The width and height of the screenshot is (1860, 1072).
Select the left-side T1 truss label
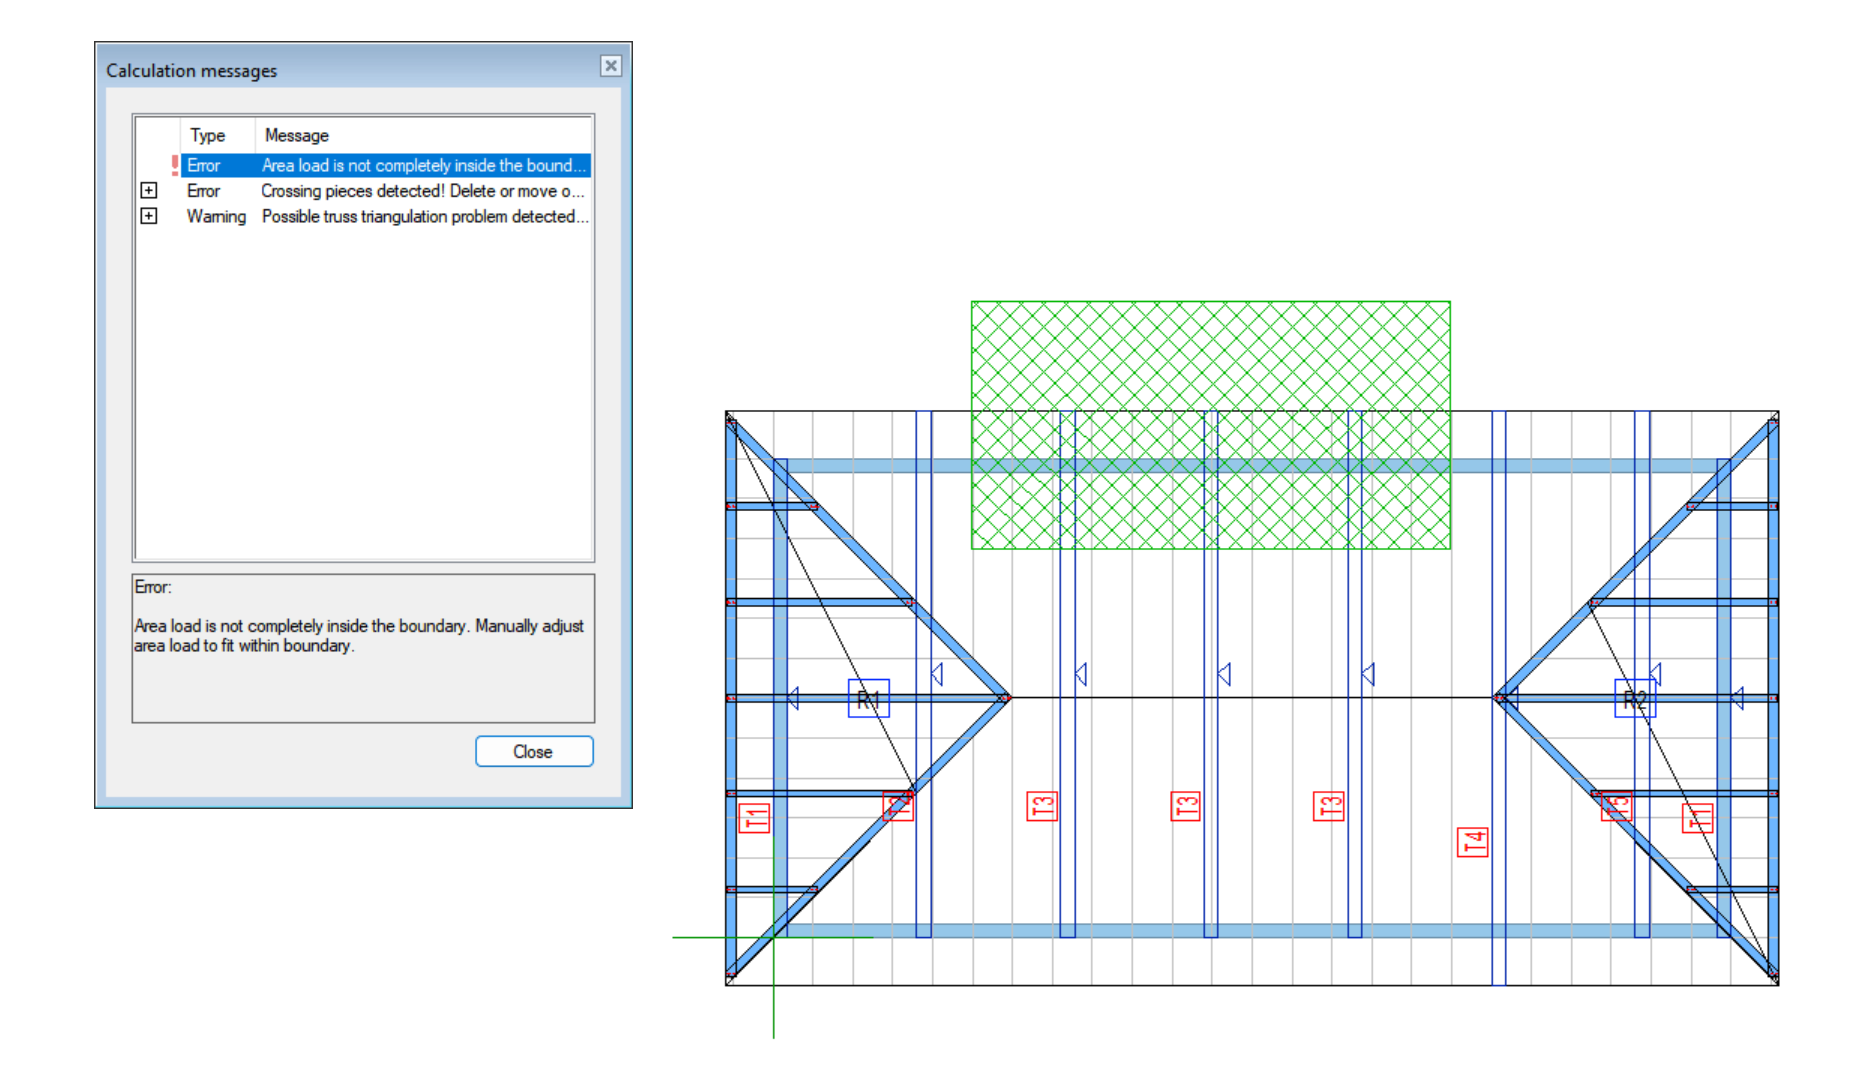754,818
